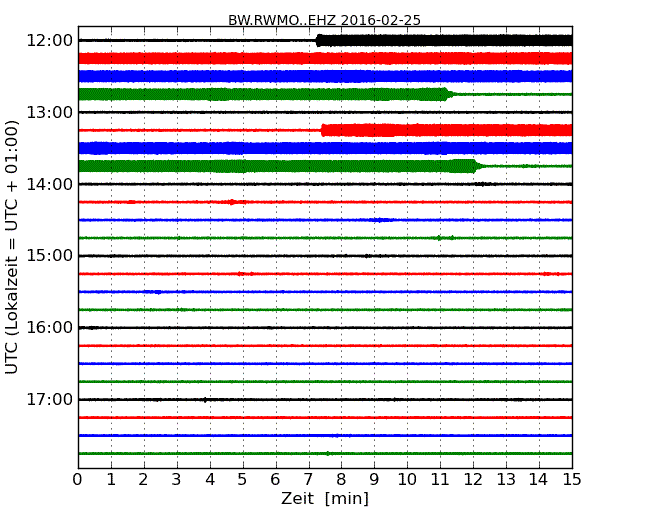Click the thick red 12:15 trace
The image size is (650, 520).
coord(325,58)
